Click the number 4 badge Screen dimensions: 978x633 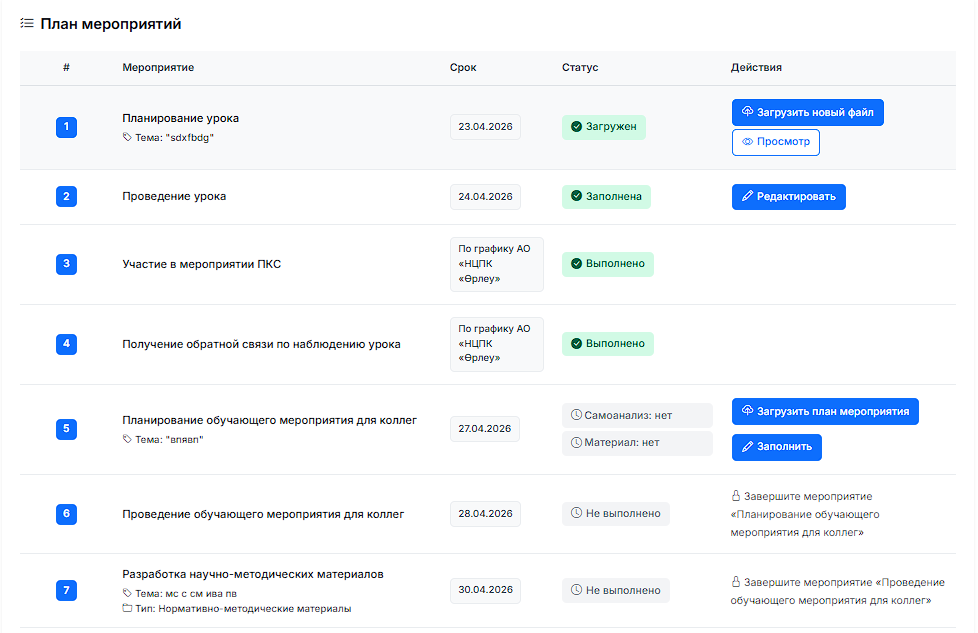(67, 344)
